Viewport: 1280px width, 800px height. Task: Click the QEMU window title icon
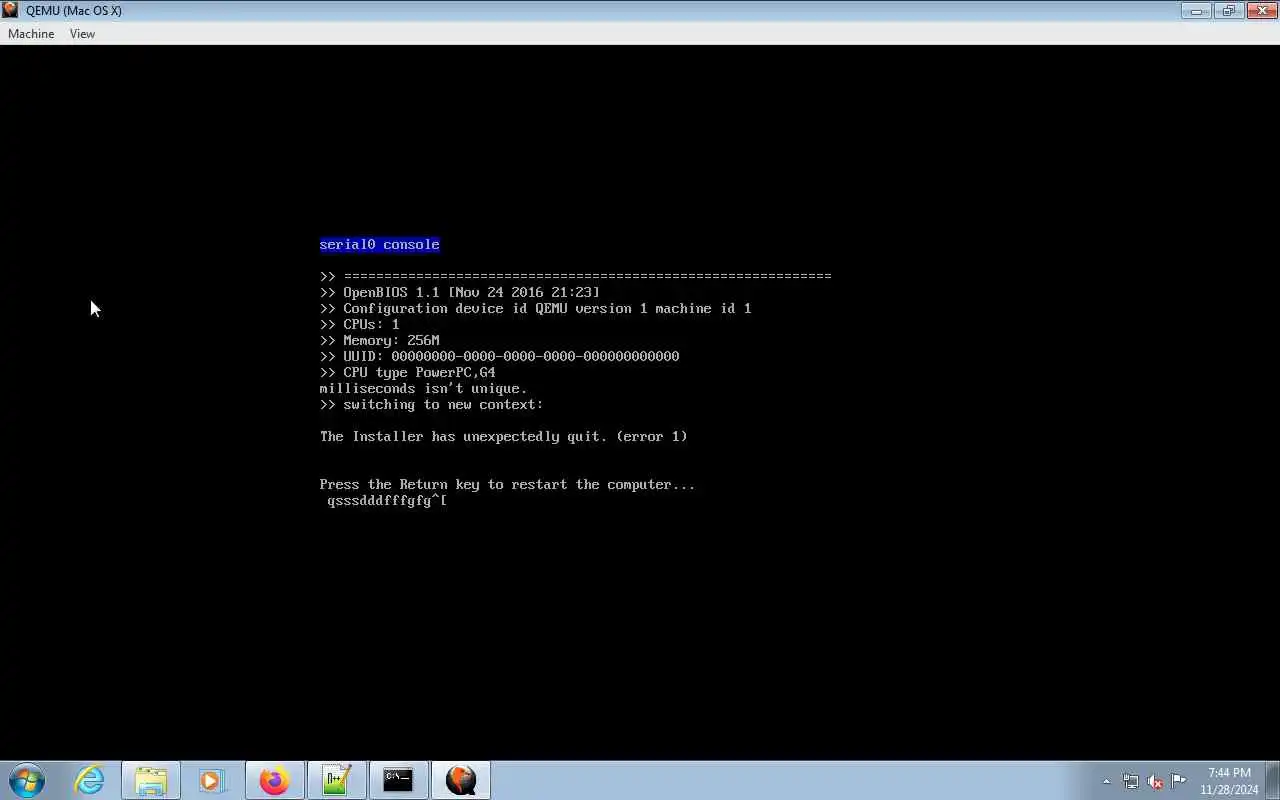10,10
